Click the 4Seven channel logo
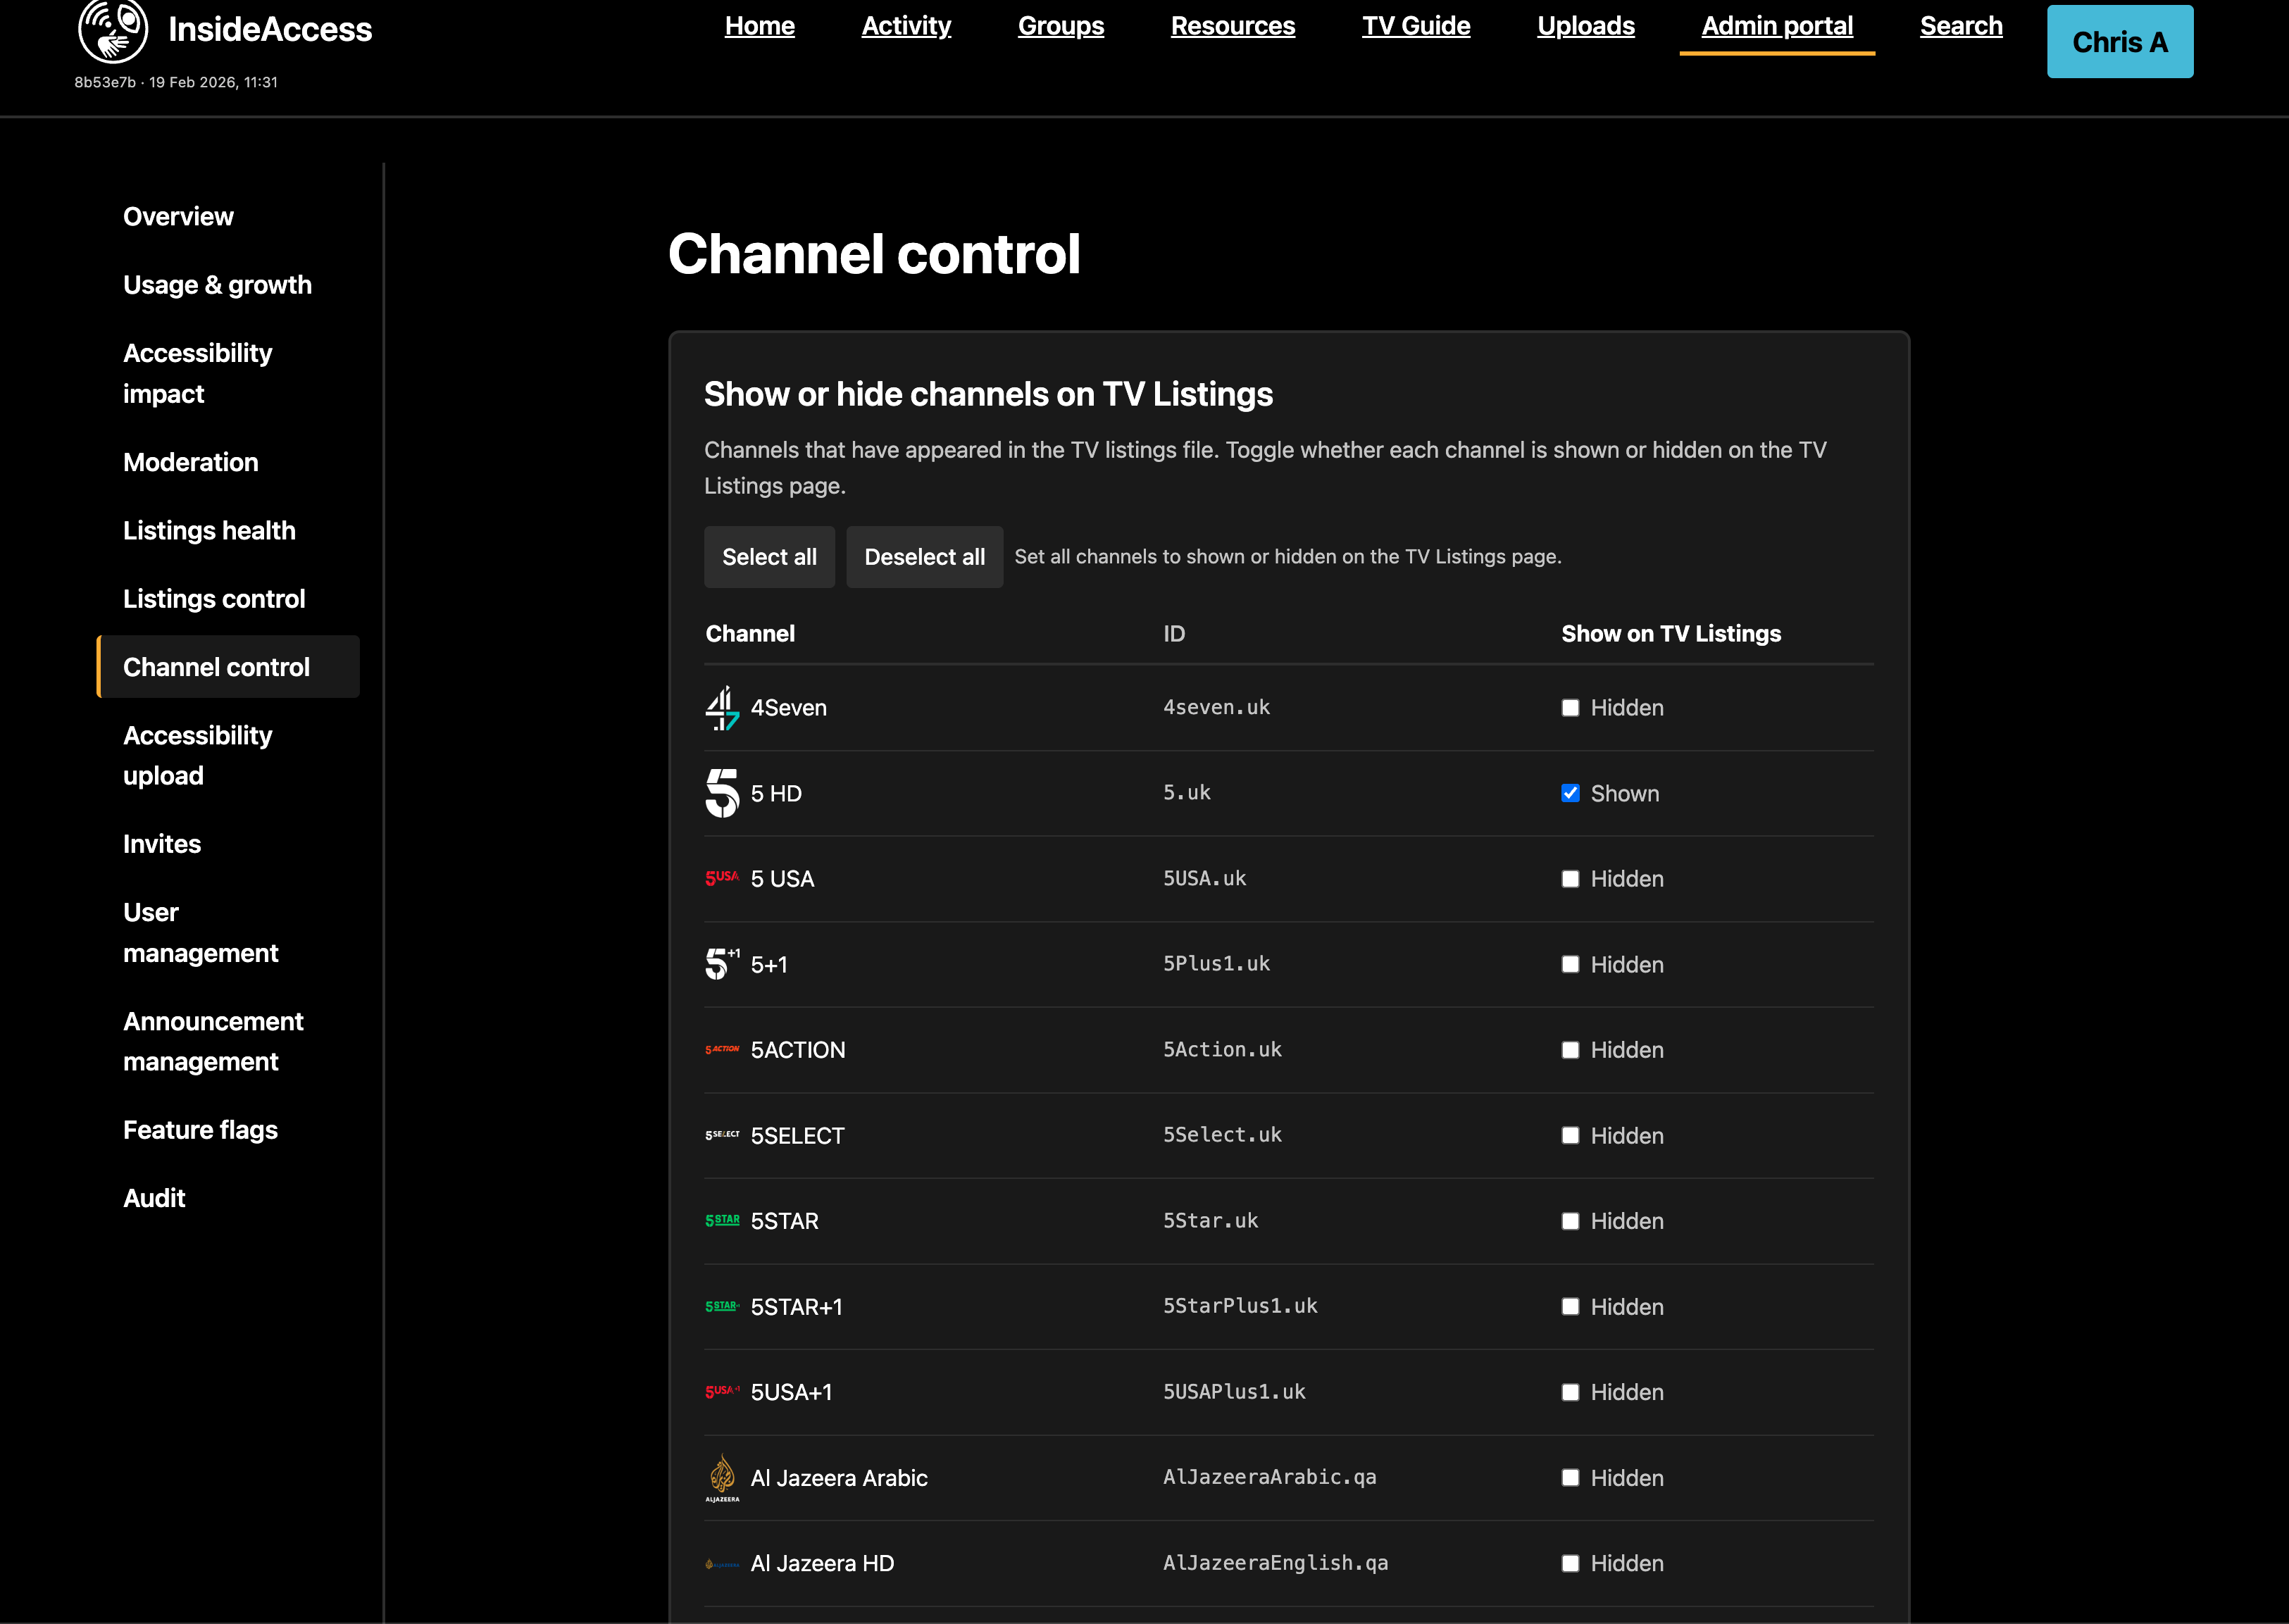Viewport: 2289px width, 1624px height. (722, 707)
